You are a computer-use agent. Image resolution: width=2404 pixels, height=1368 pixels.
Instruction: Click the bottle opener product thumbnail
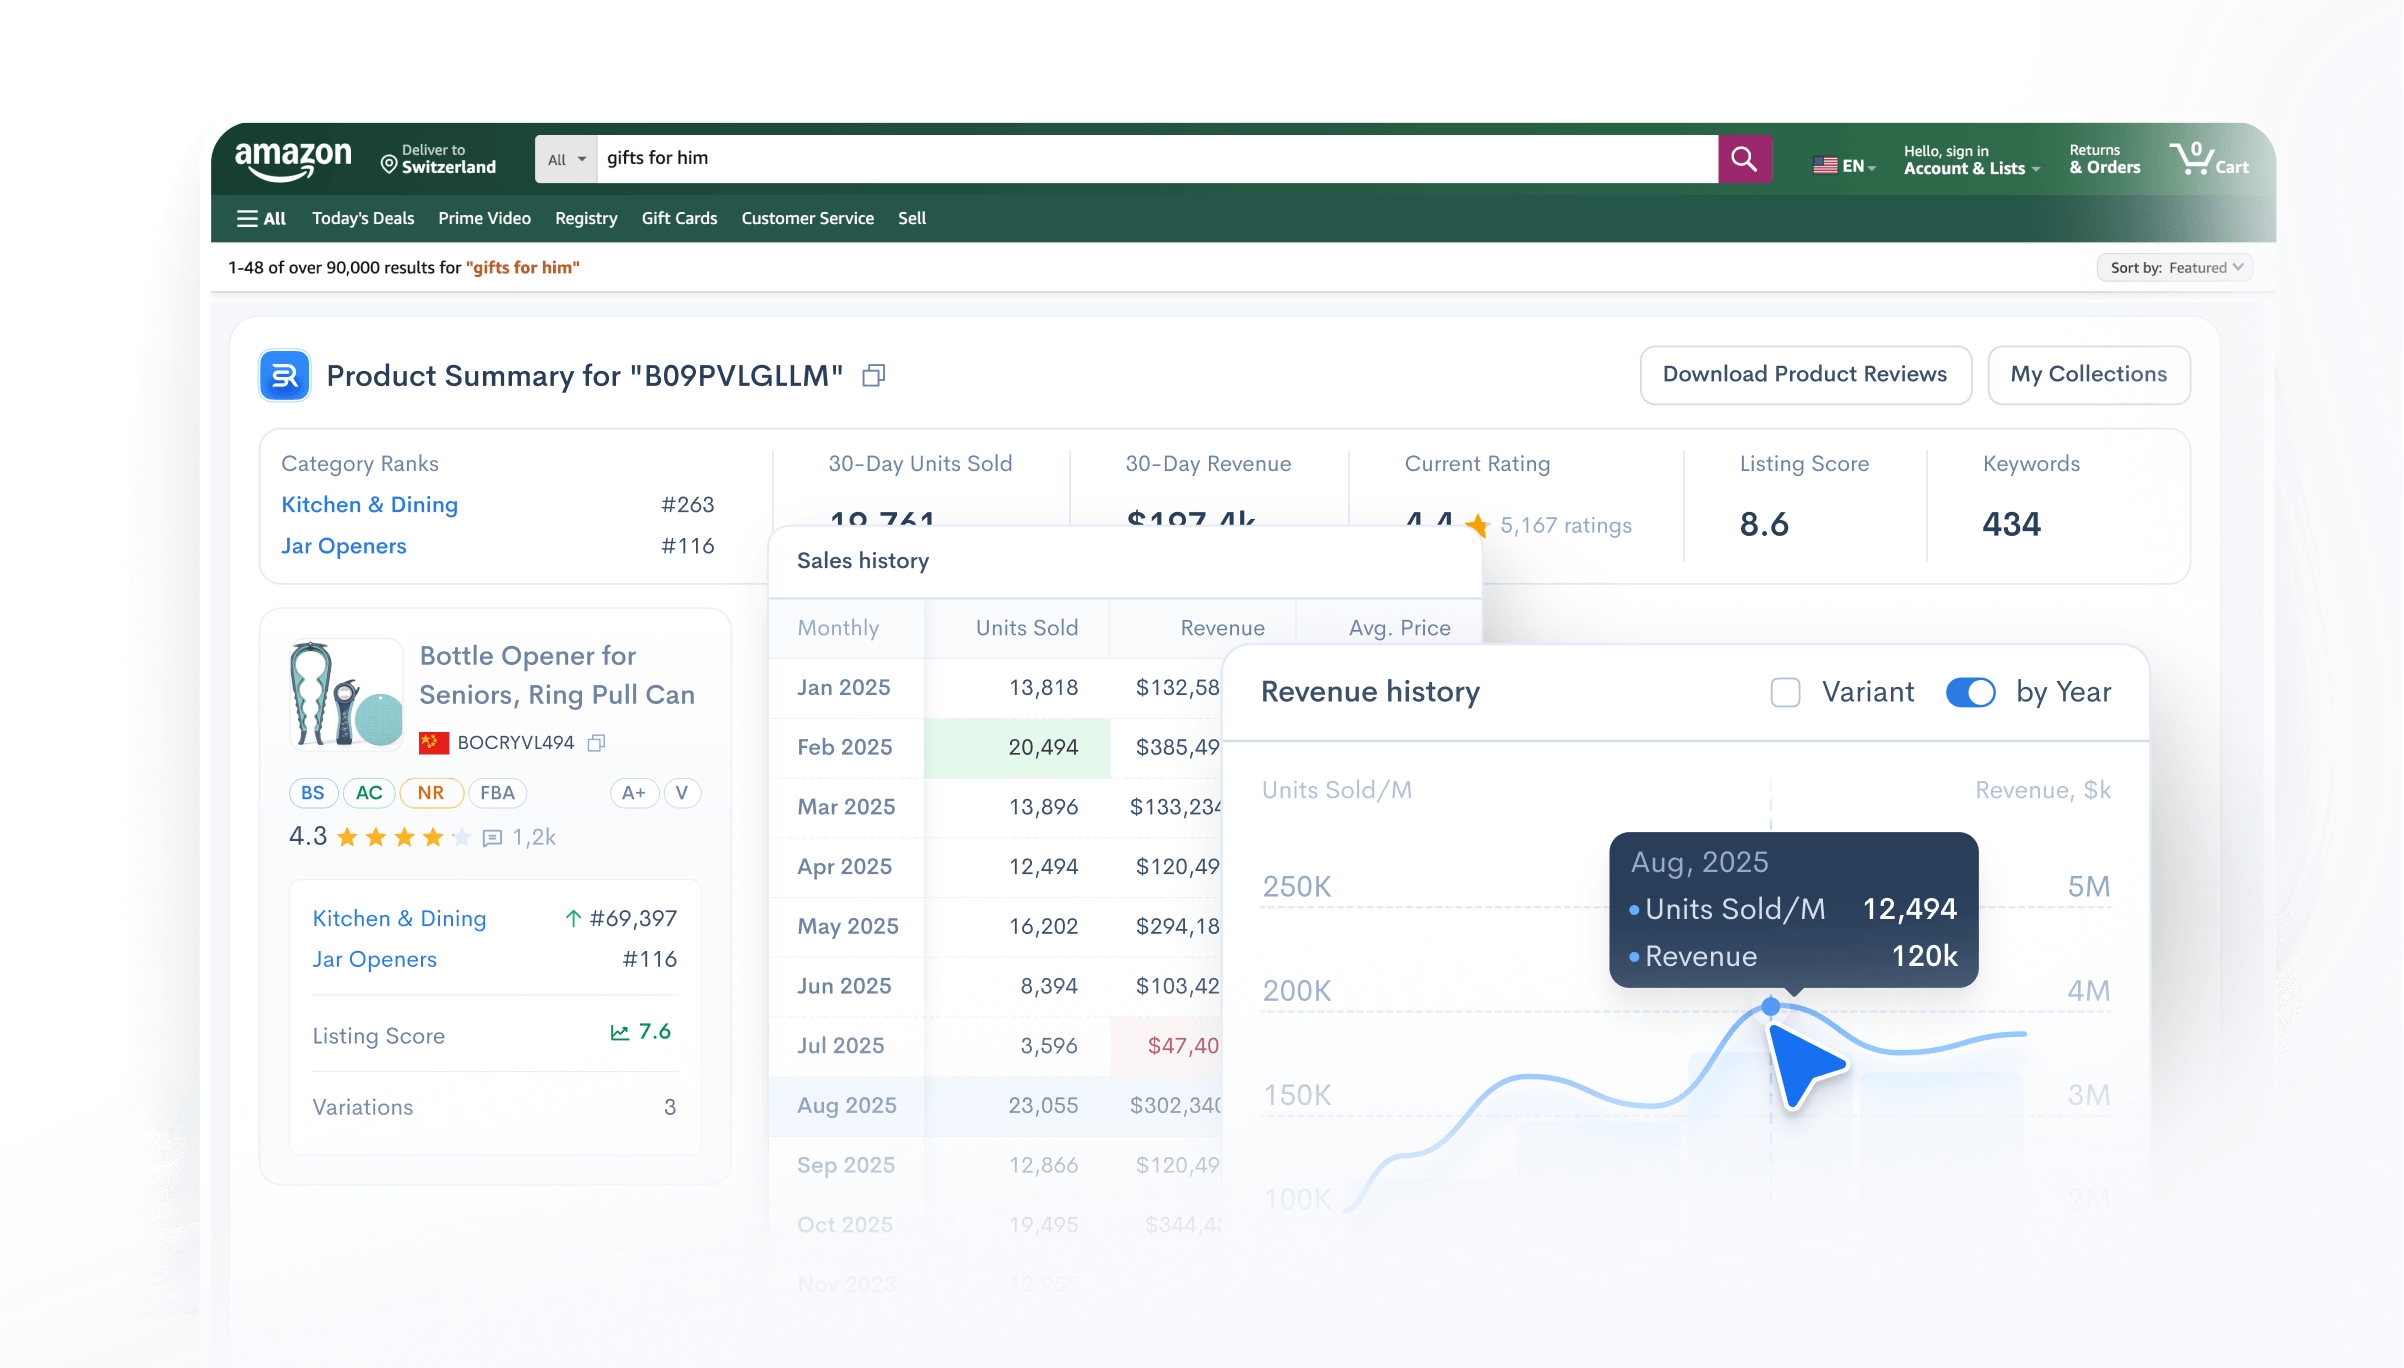[346, 694]
